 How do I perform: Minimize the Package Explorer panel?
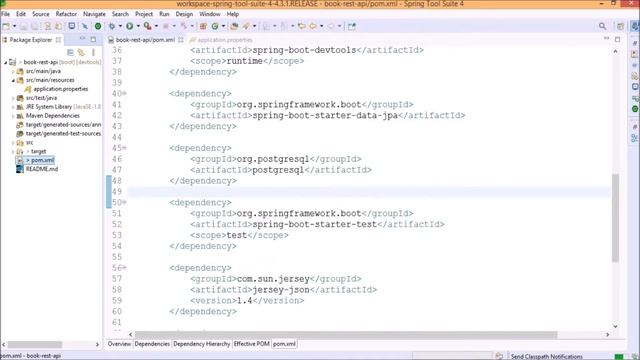pos(82,39)
